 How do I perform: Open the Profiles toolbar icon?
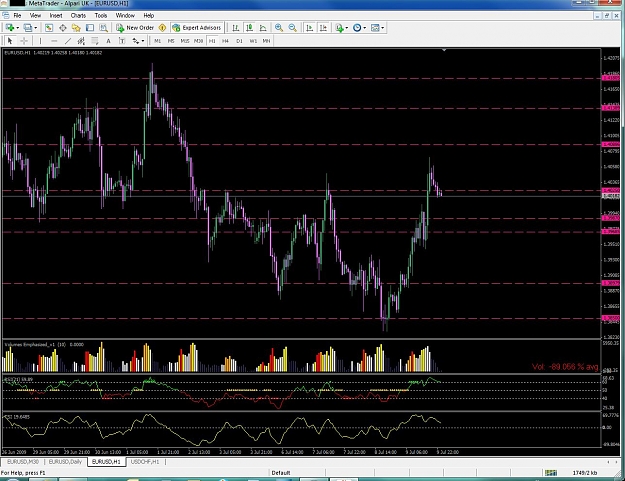(28, 28)
